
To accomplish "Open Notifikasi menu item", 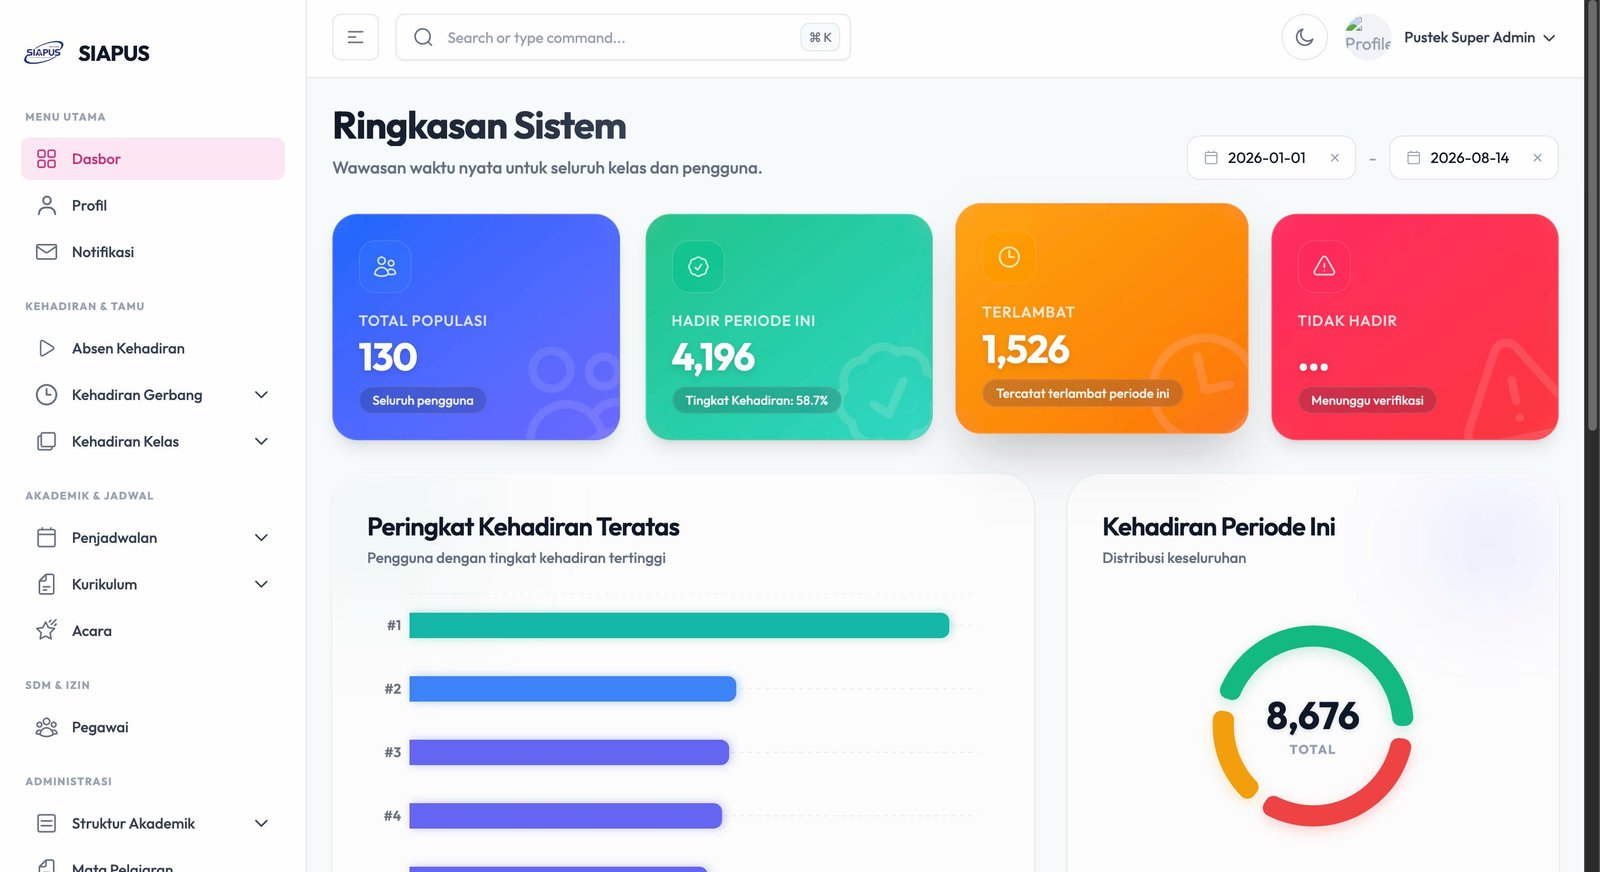I will coord(153,252).
